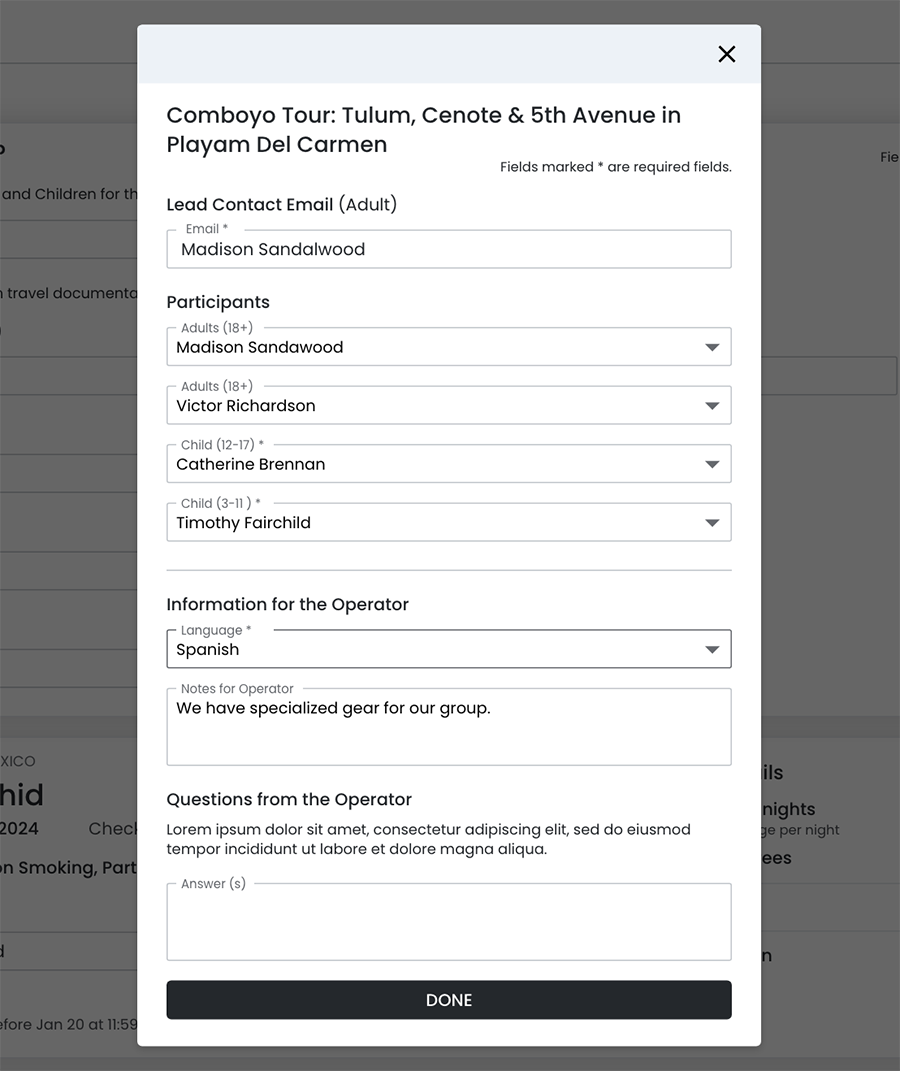Expand the Child (12-17) participant dropdown

tap(430, 465)
